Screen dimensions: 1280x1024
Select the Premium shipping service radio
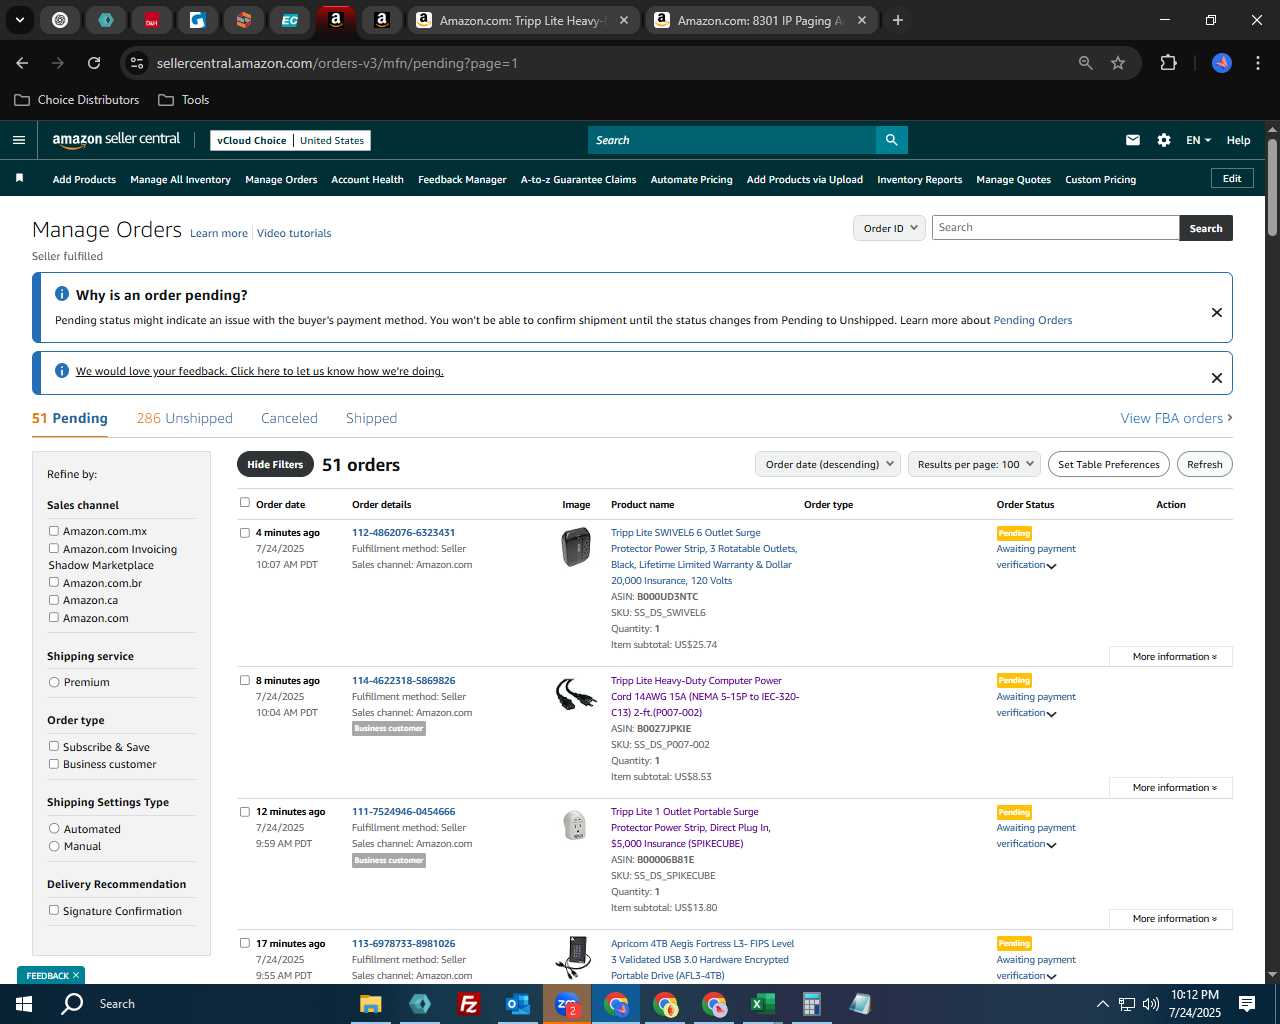pos(54,682)
